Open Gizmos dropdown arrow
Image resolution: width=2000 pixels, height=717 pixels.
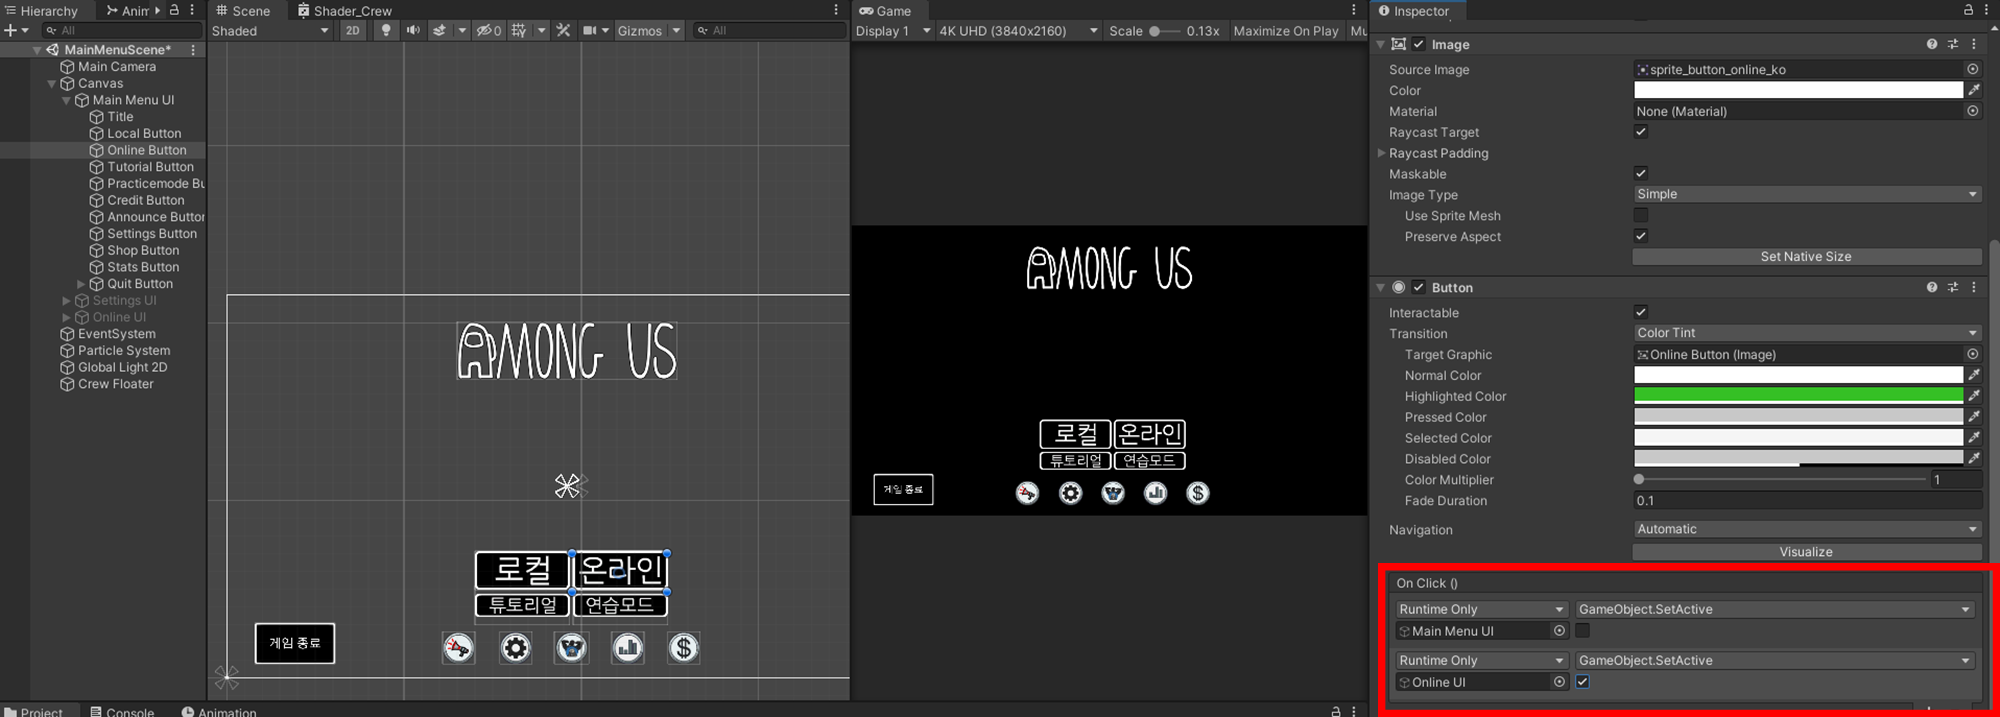(677, 31)
